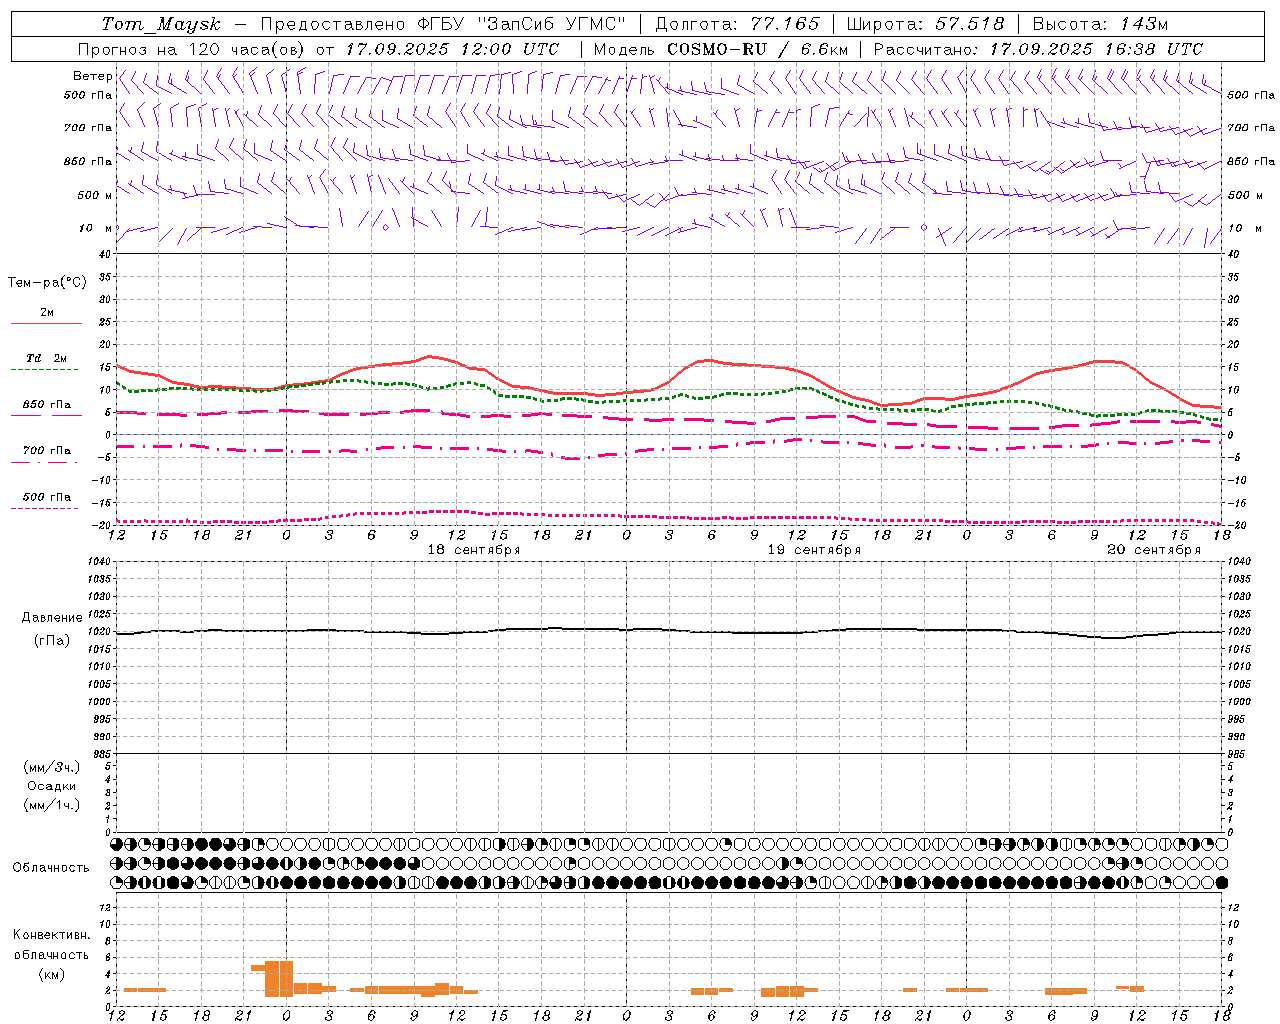Image resolution: width=1280 pixels, height=1024 pixels.
Task: Click the '19 сентября' date label
Action: tap(814, 550)
